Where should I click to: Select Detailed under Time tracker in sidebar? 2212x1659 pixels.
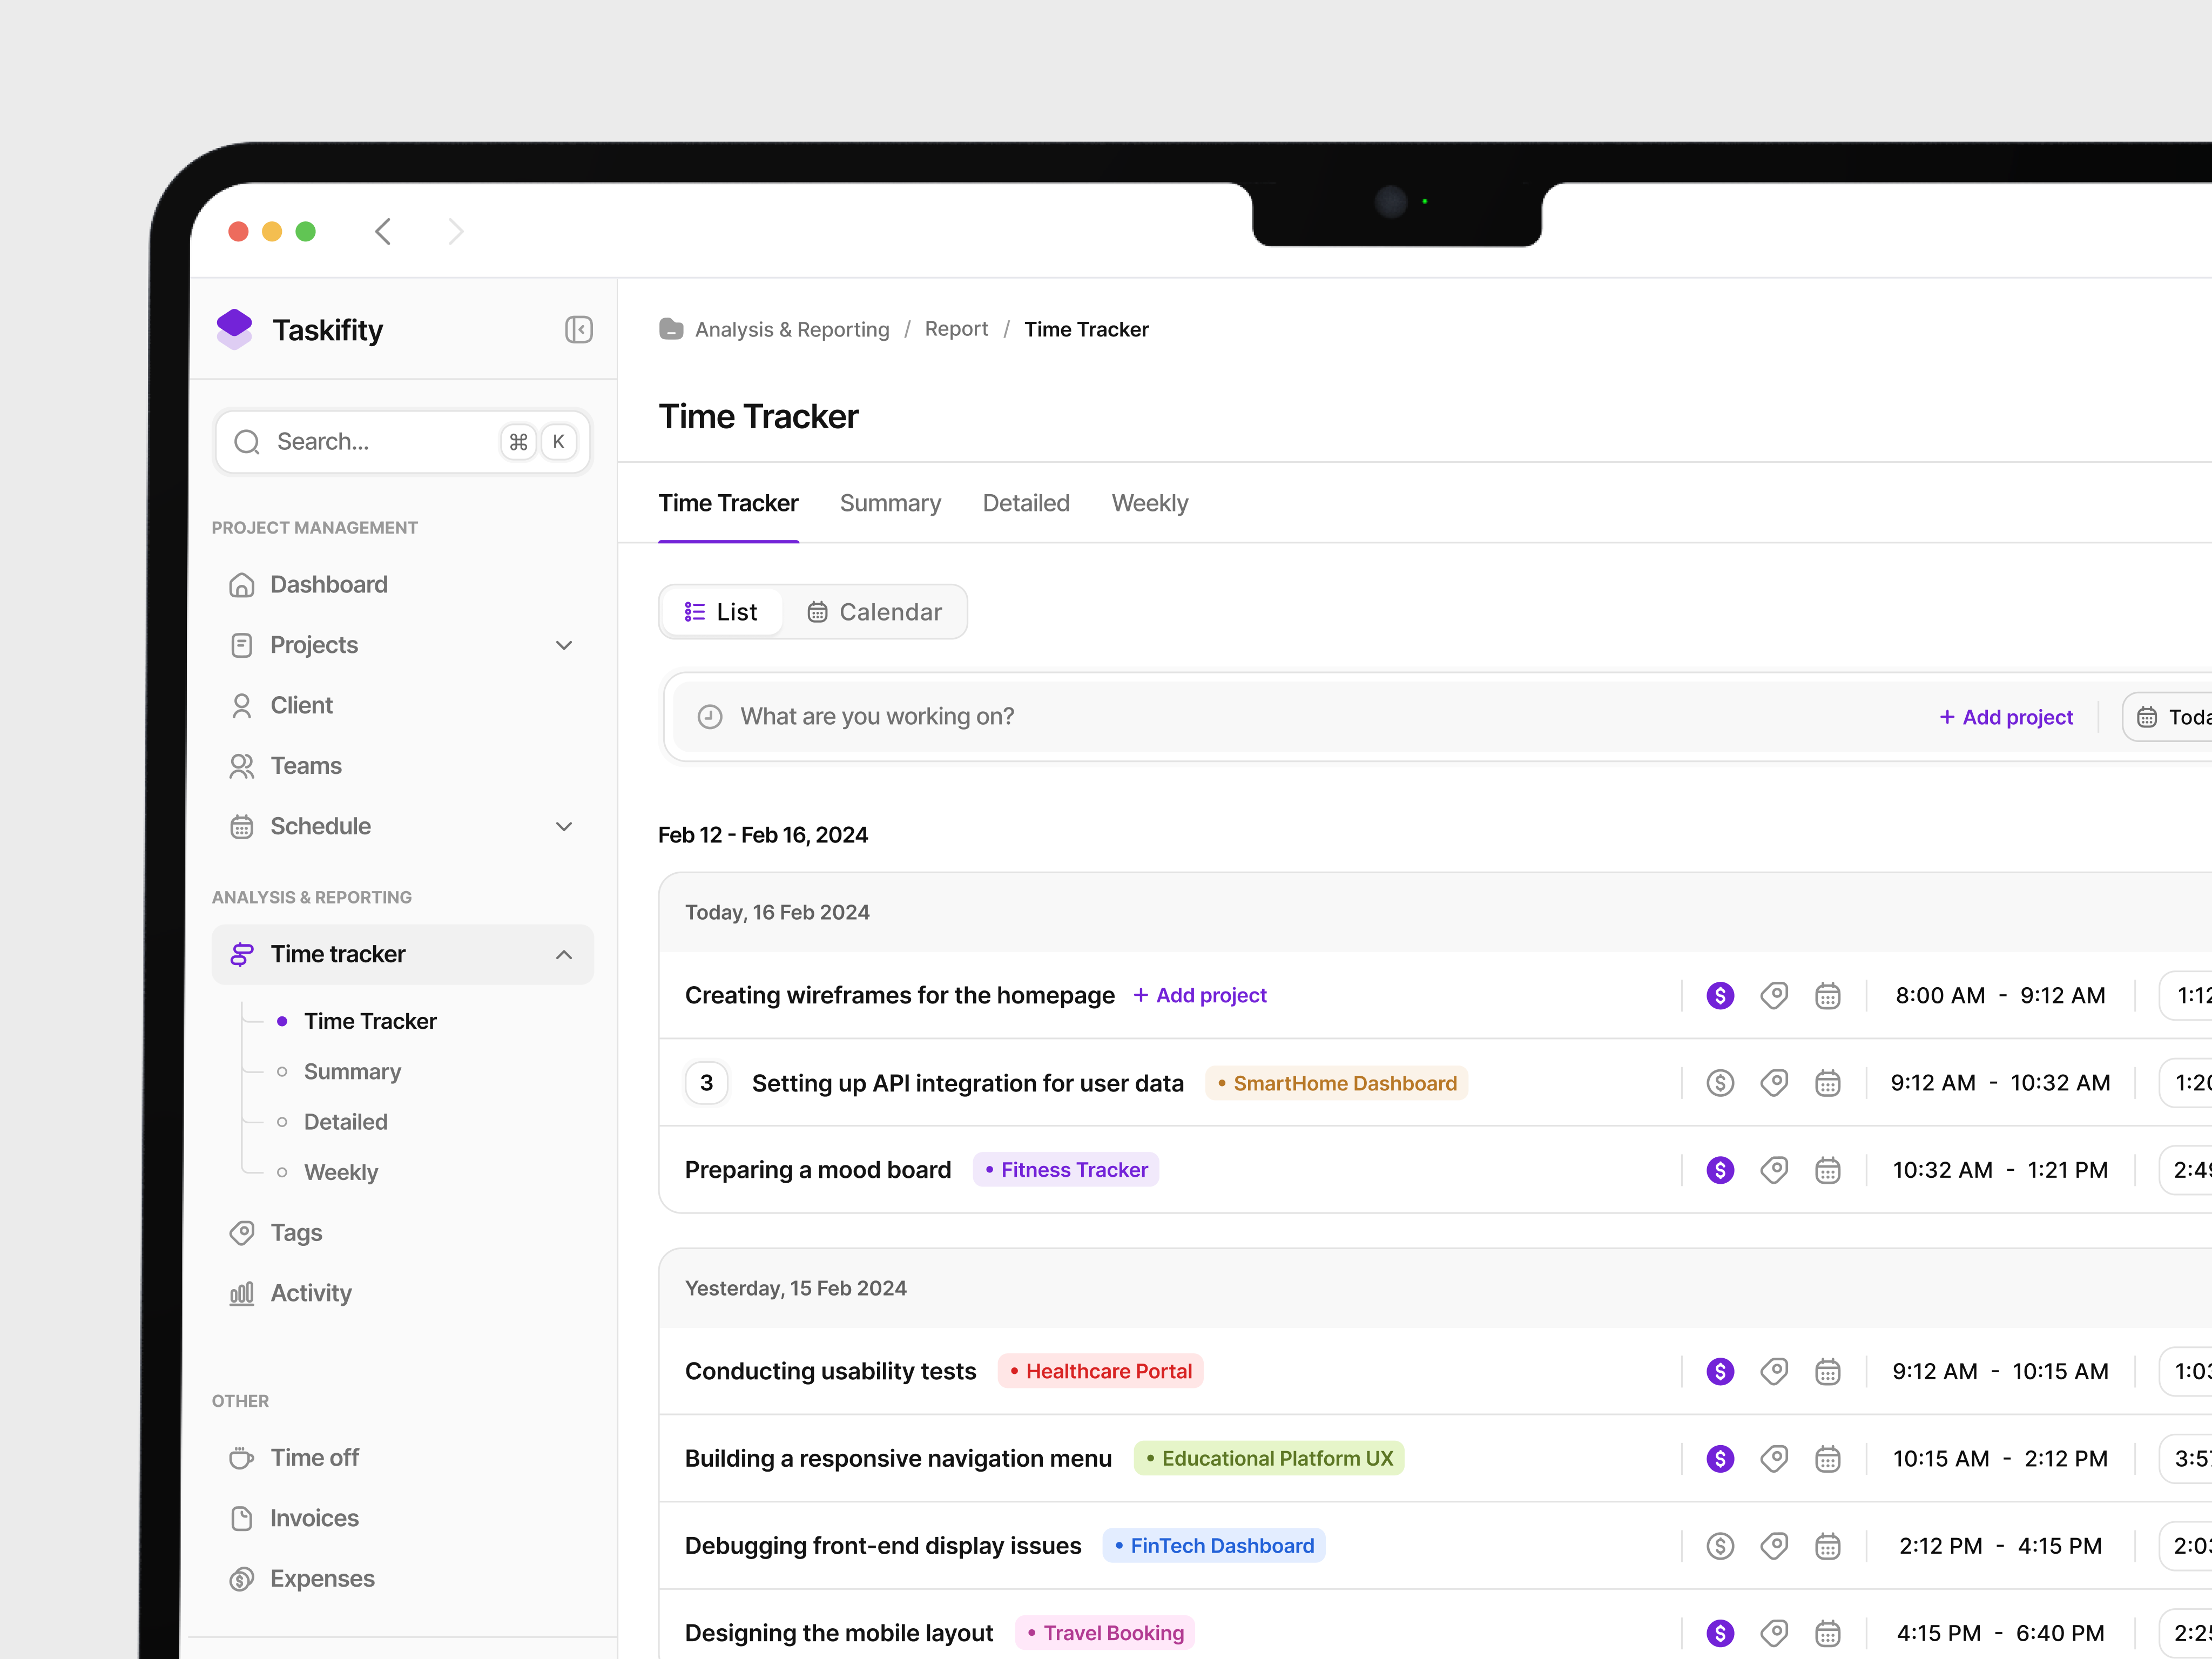(345, 1122)
